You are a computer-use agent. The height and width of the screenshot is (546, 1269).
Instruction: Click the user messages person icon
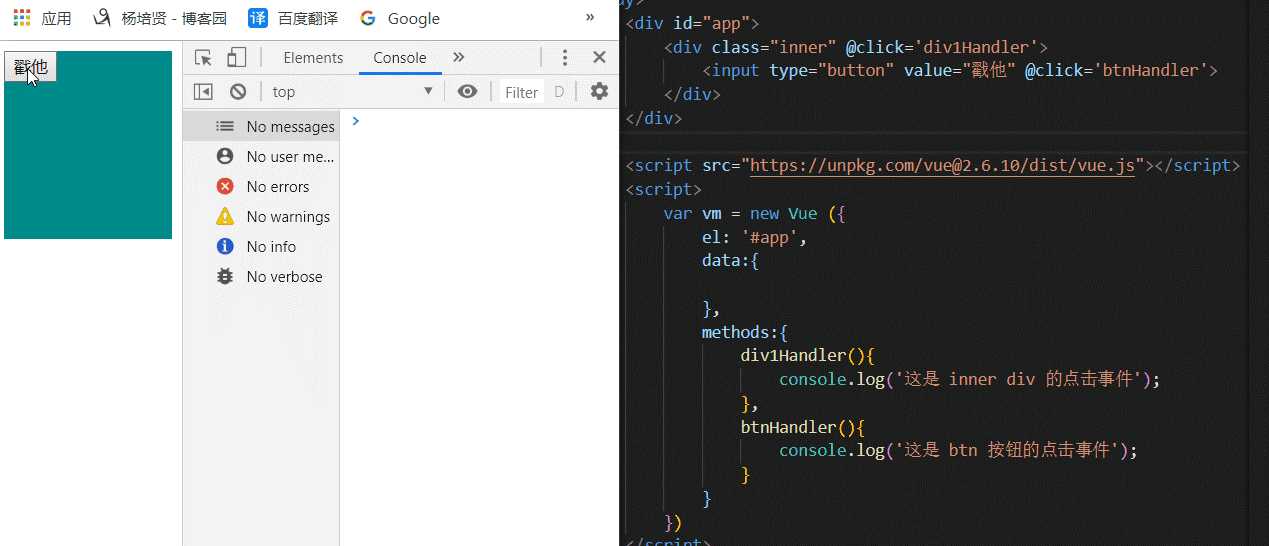225,156
